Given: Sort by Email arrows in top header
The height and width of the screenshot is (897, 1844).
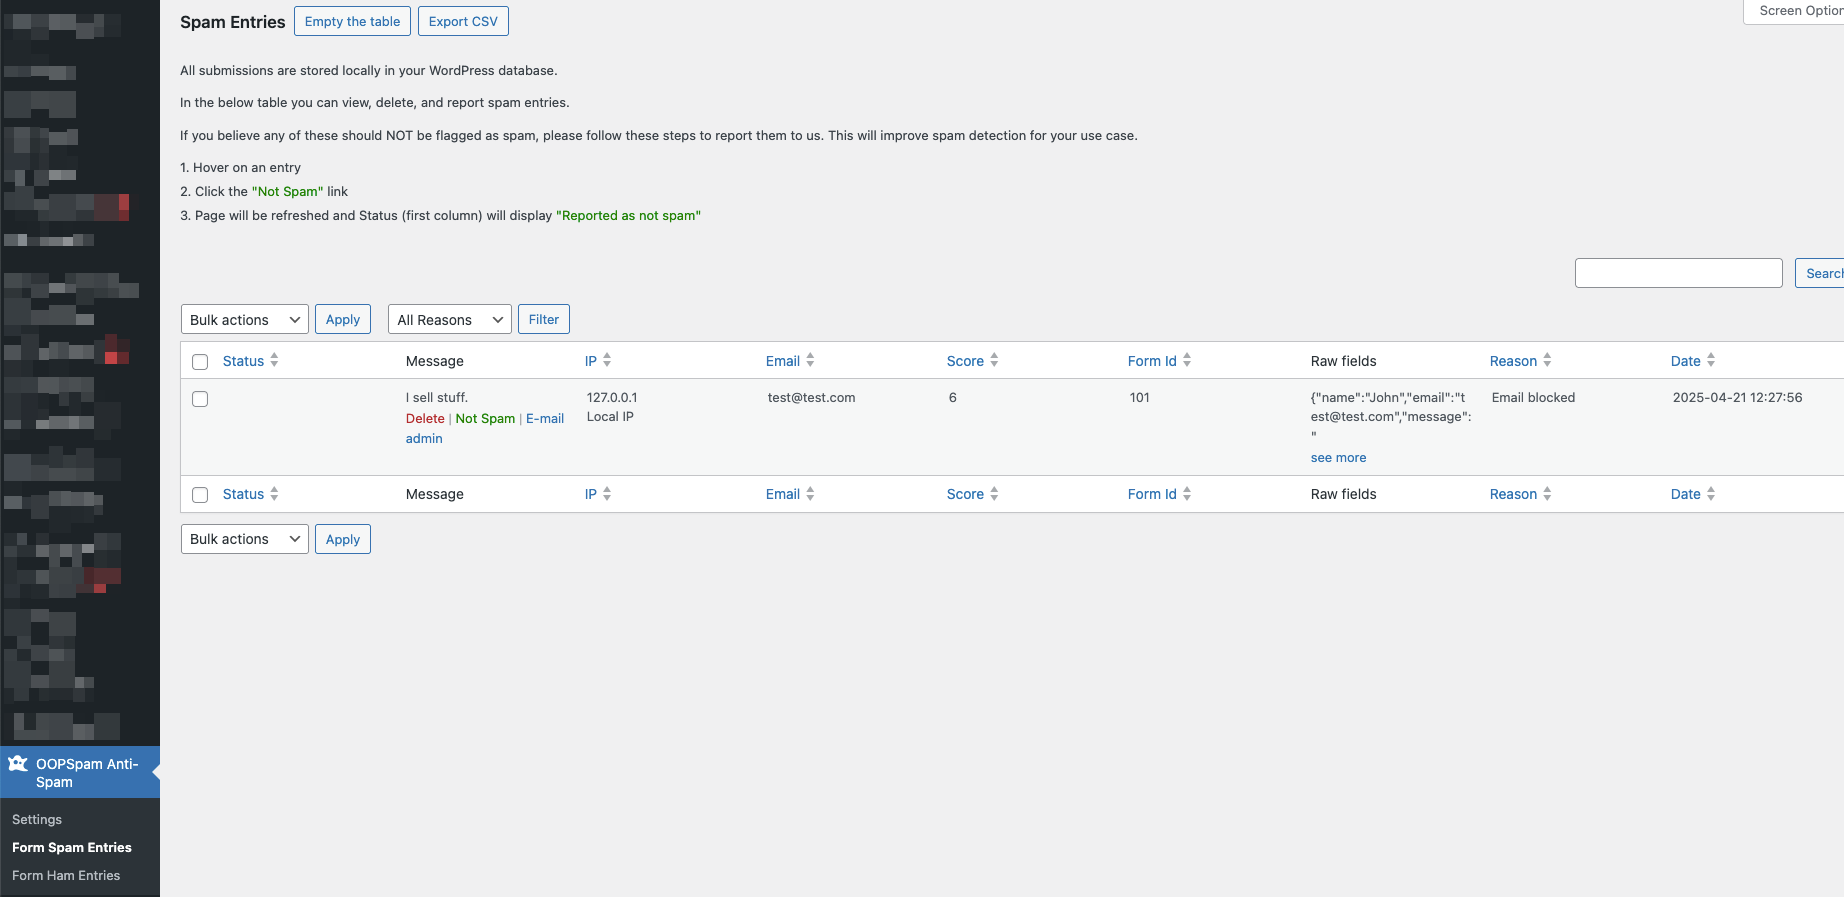Looking at the screenshot, I should click(x=810, y=360).
